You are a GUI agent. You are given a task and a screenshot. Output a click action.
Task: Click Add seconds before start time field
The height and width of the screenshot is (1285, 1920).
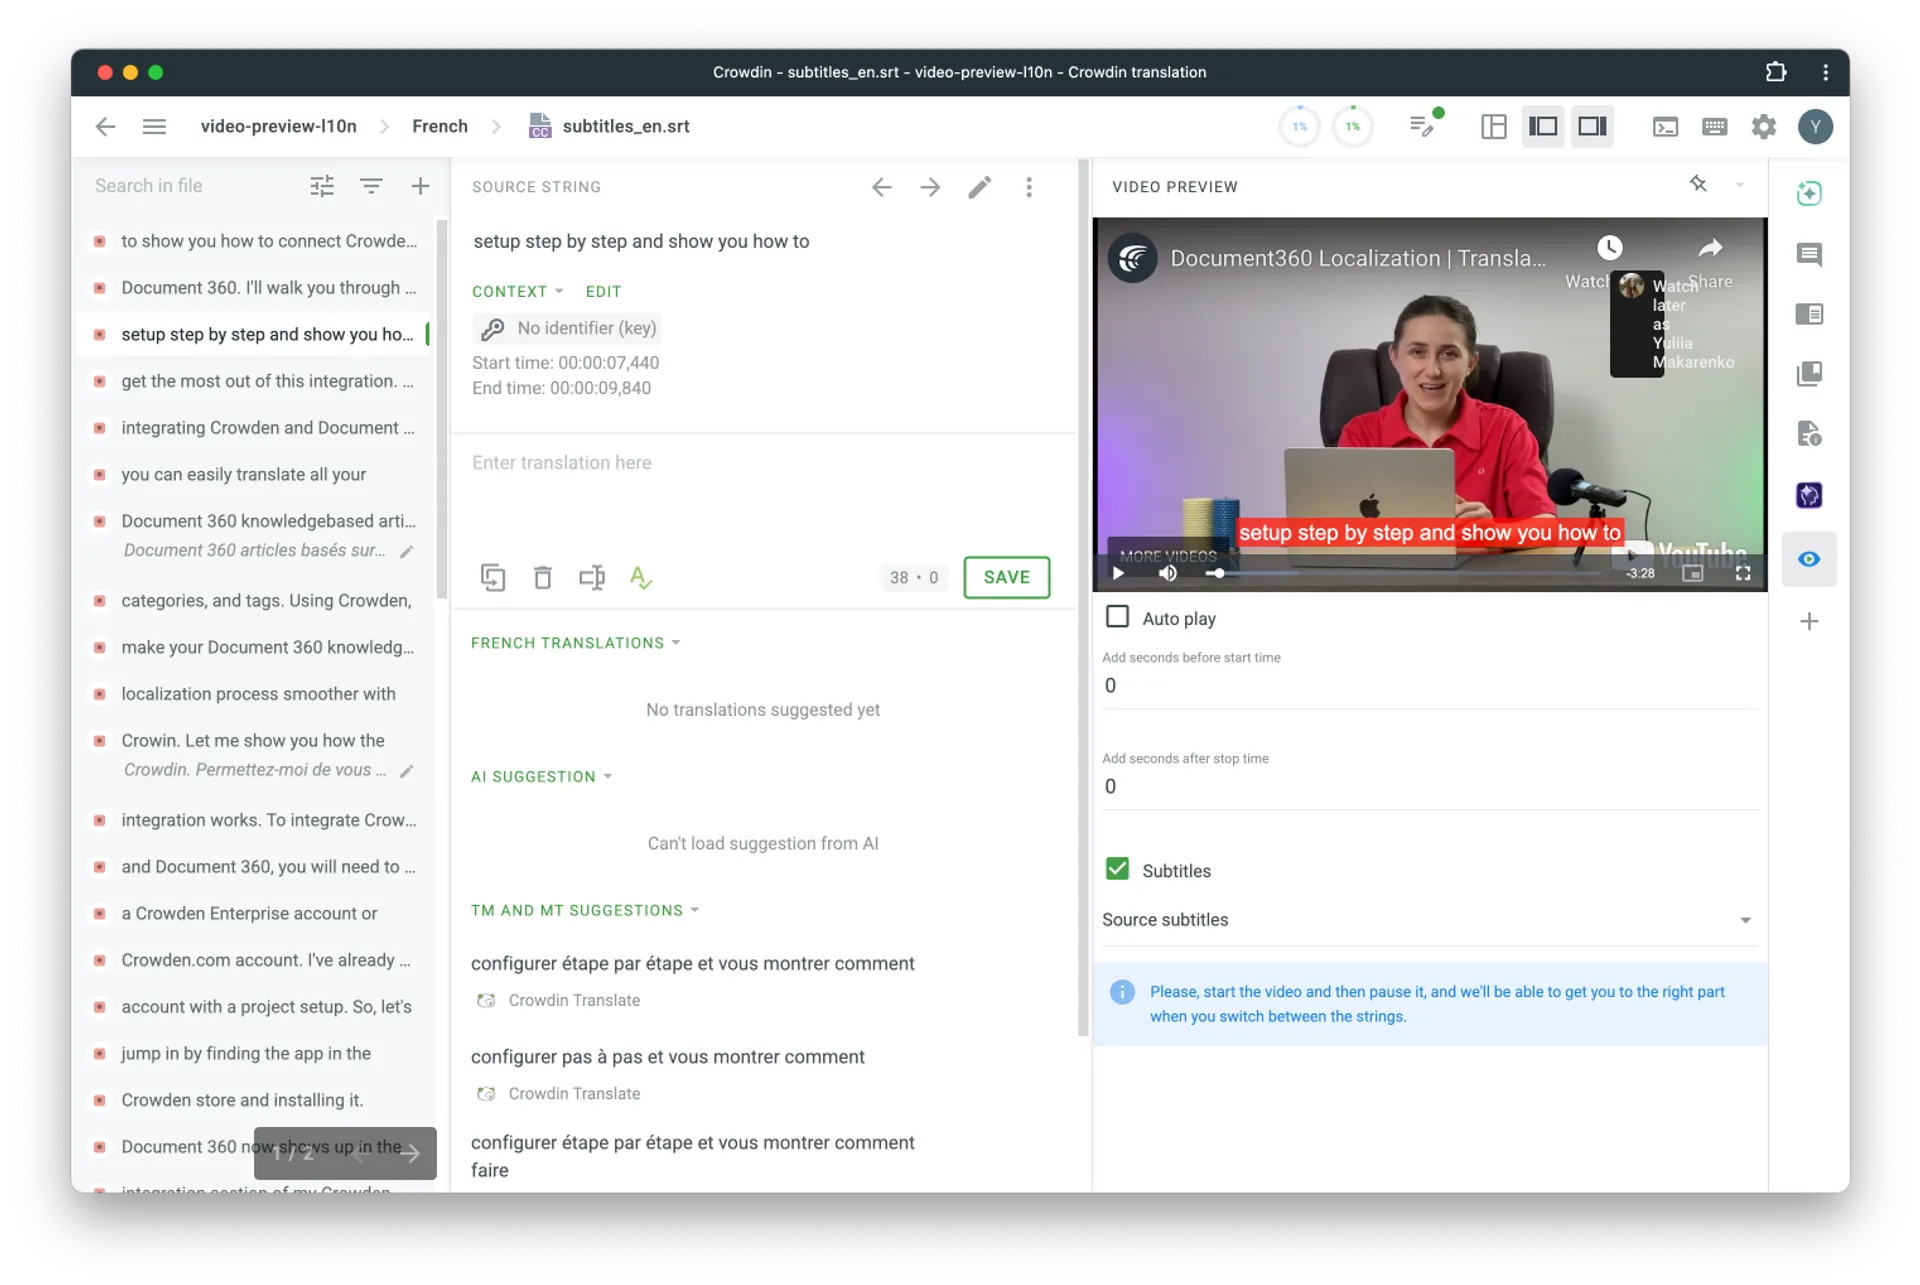coord(1428,686)
